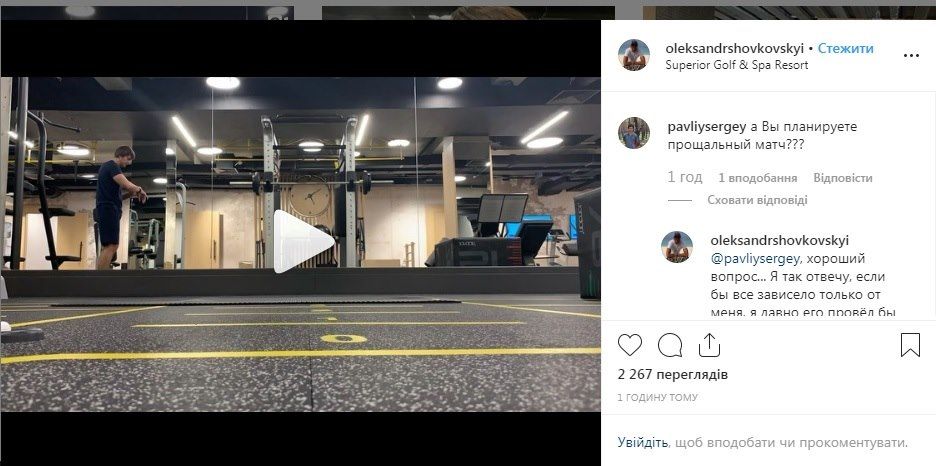
Task: Open oleksandrshovkovskyi username in reply
Action: coord(780,240)
